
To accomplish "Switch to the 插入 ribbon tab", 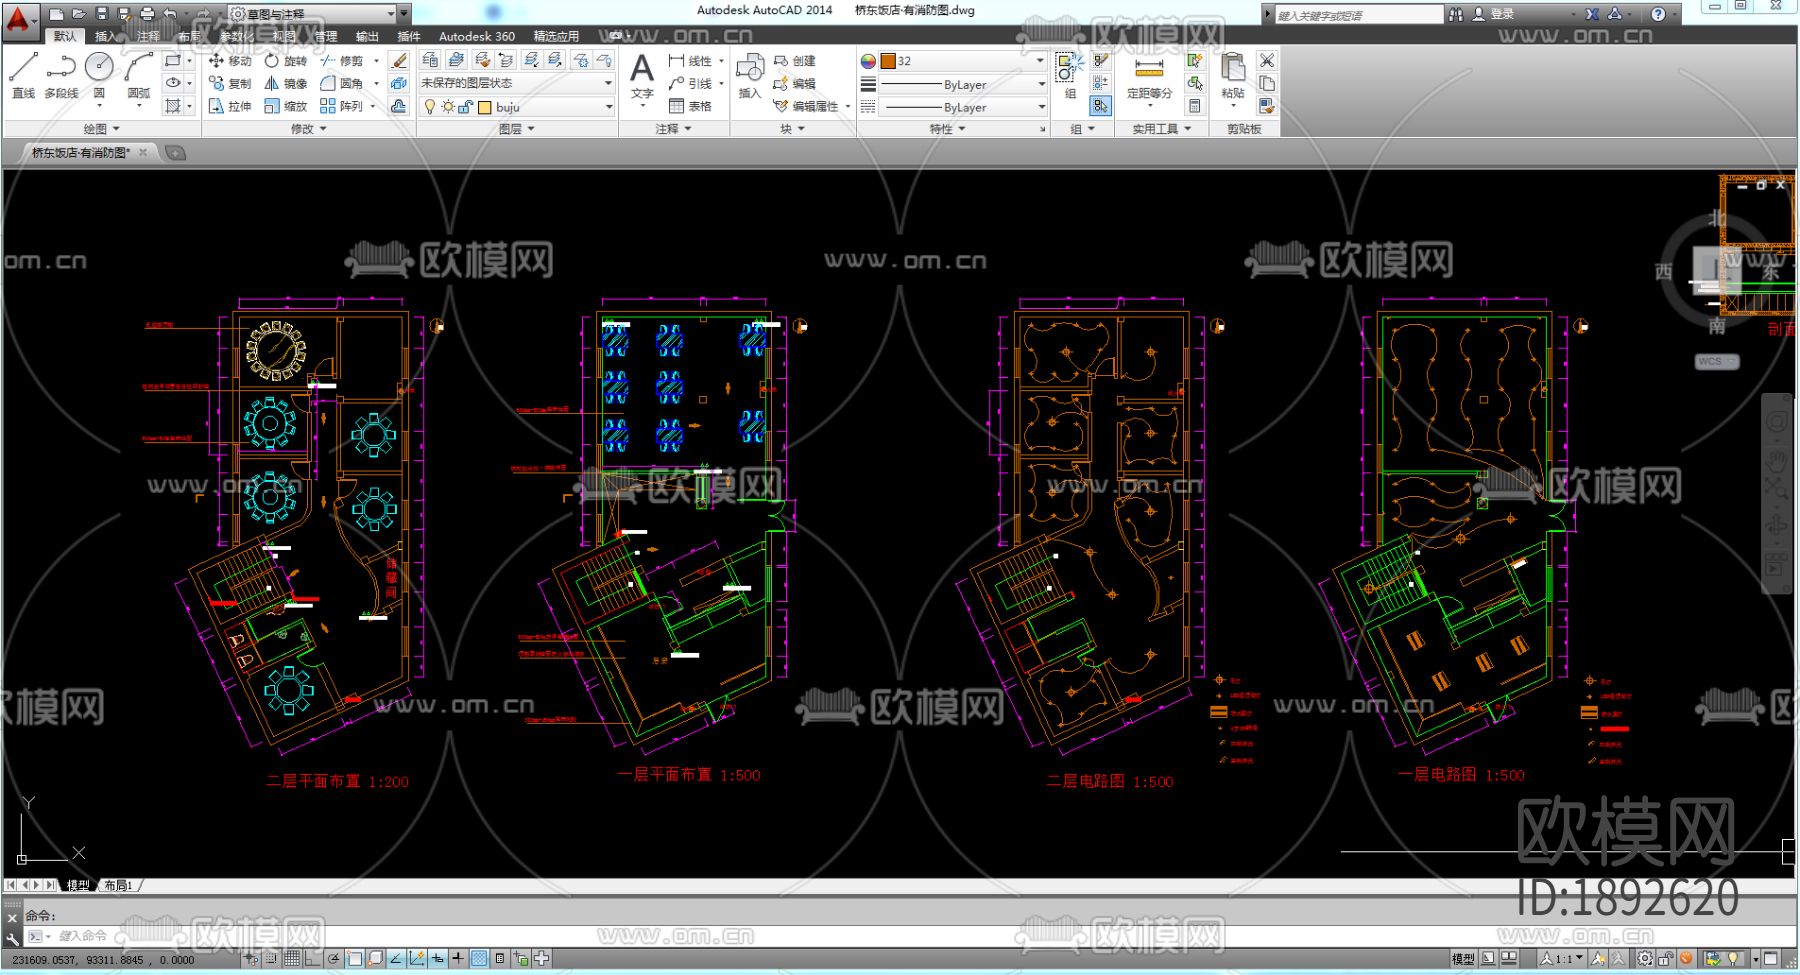I will 106,36.
